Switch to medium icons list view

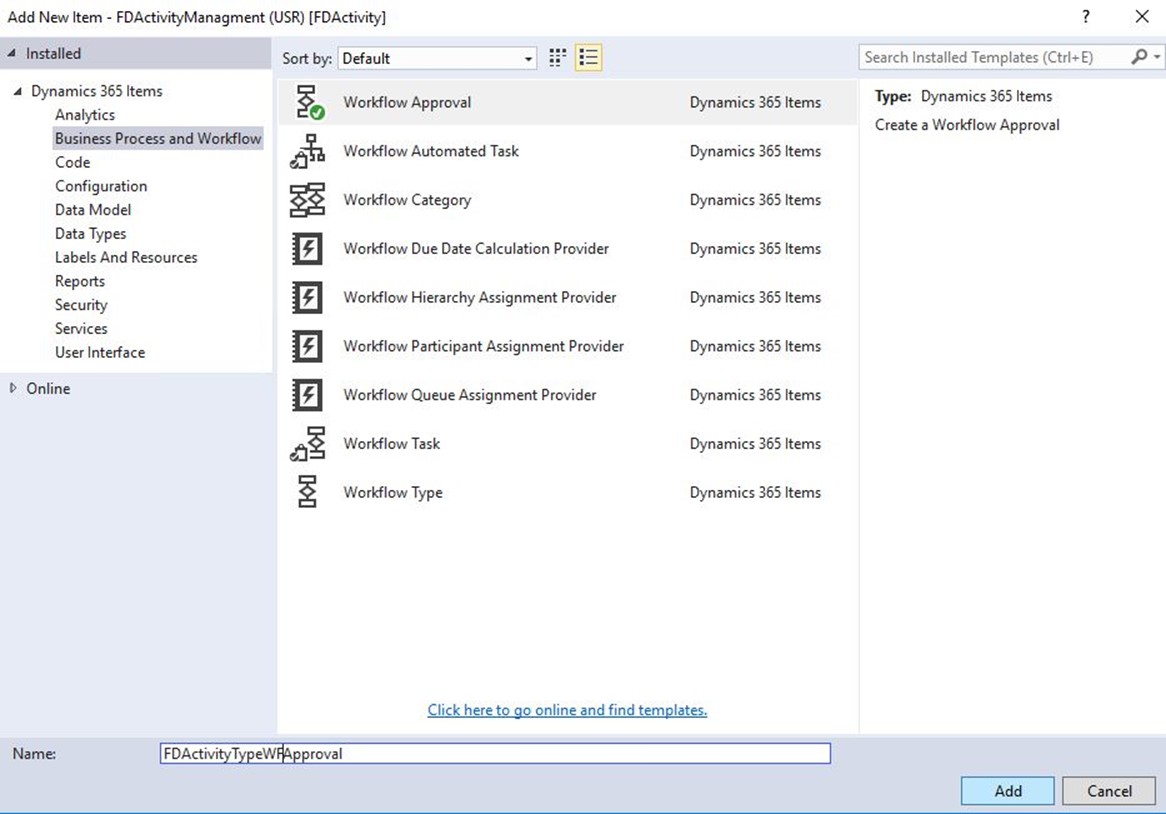[588, 58]
